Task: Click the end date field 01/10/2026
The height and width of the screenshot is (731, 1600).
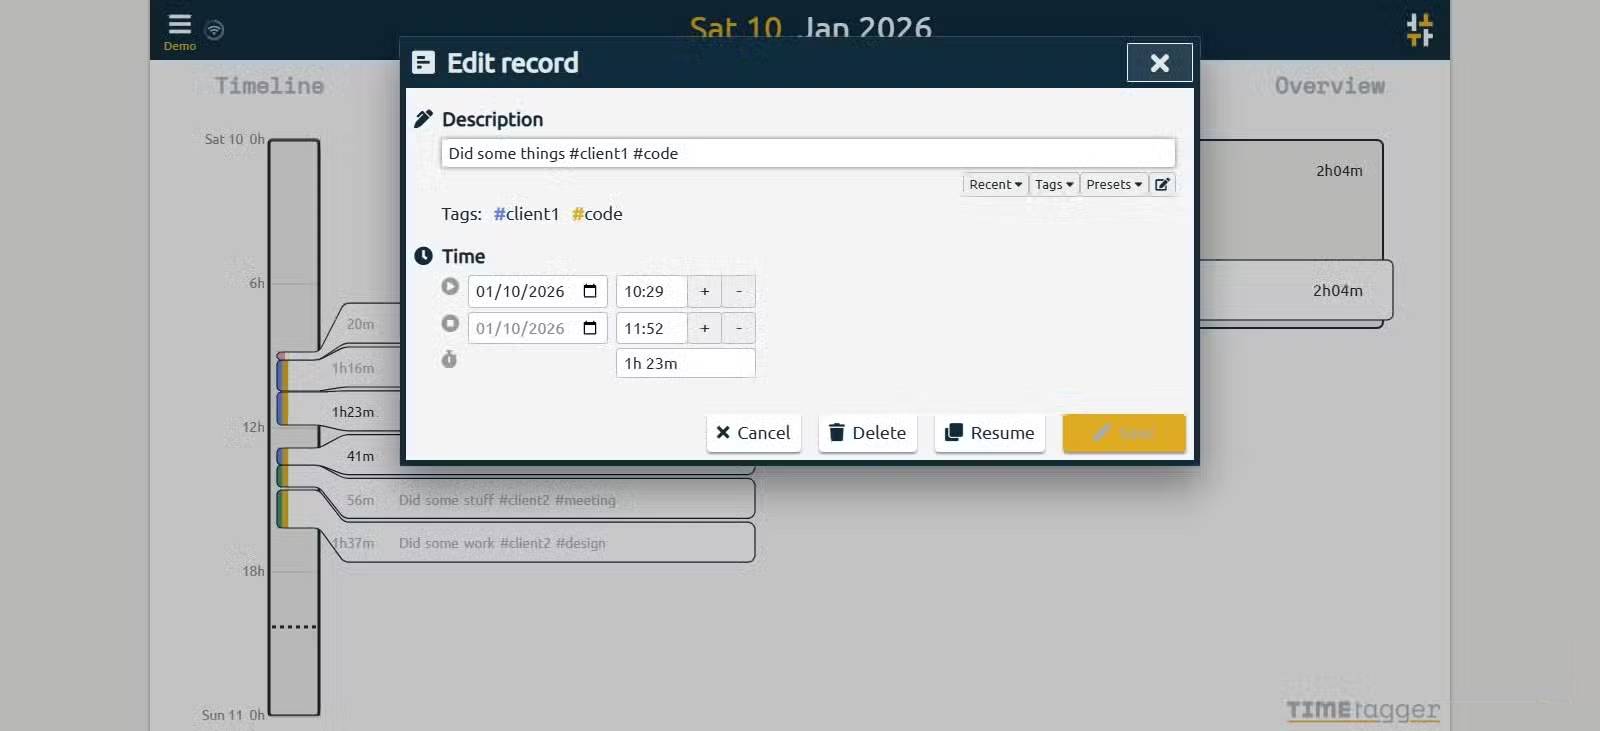Action: pos(537,328)
